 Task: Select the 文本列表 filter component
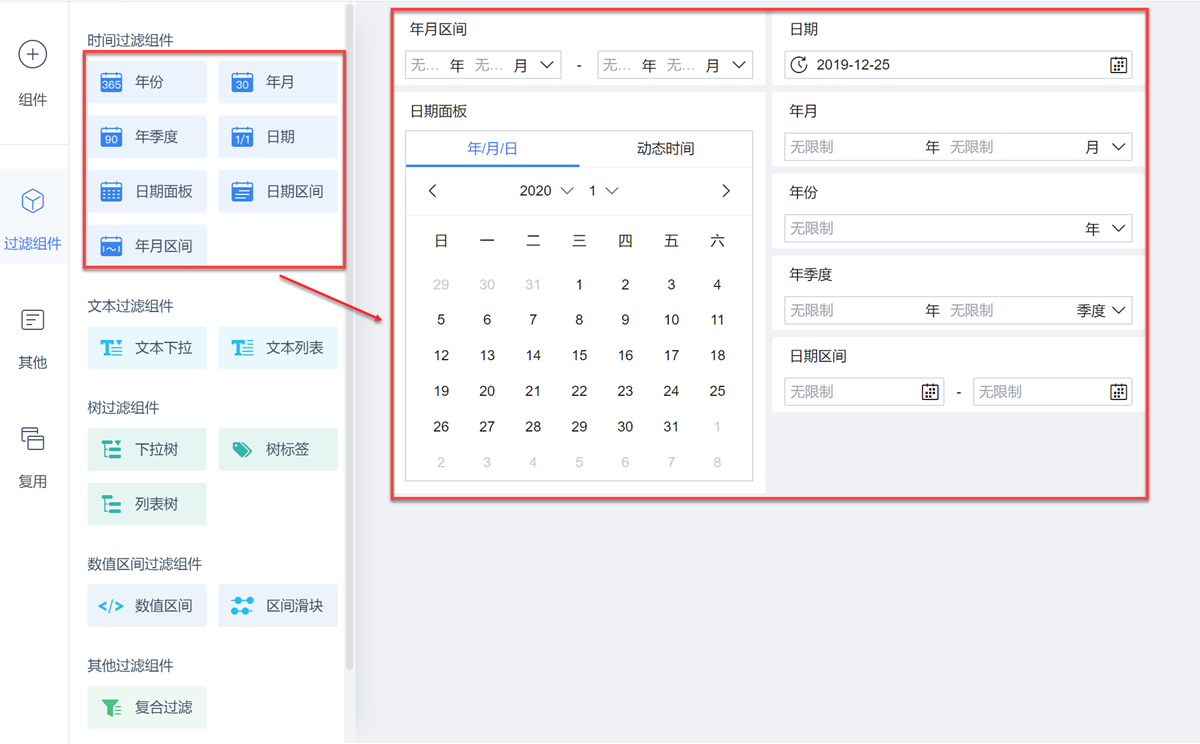[278, 348]
